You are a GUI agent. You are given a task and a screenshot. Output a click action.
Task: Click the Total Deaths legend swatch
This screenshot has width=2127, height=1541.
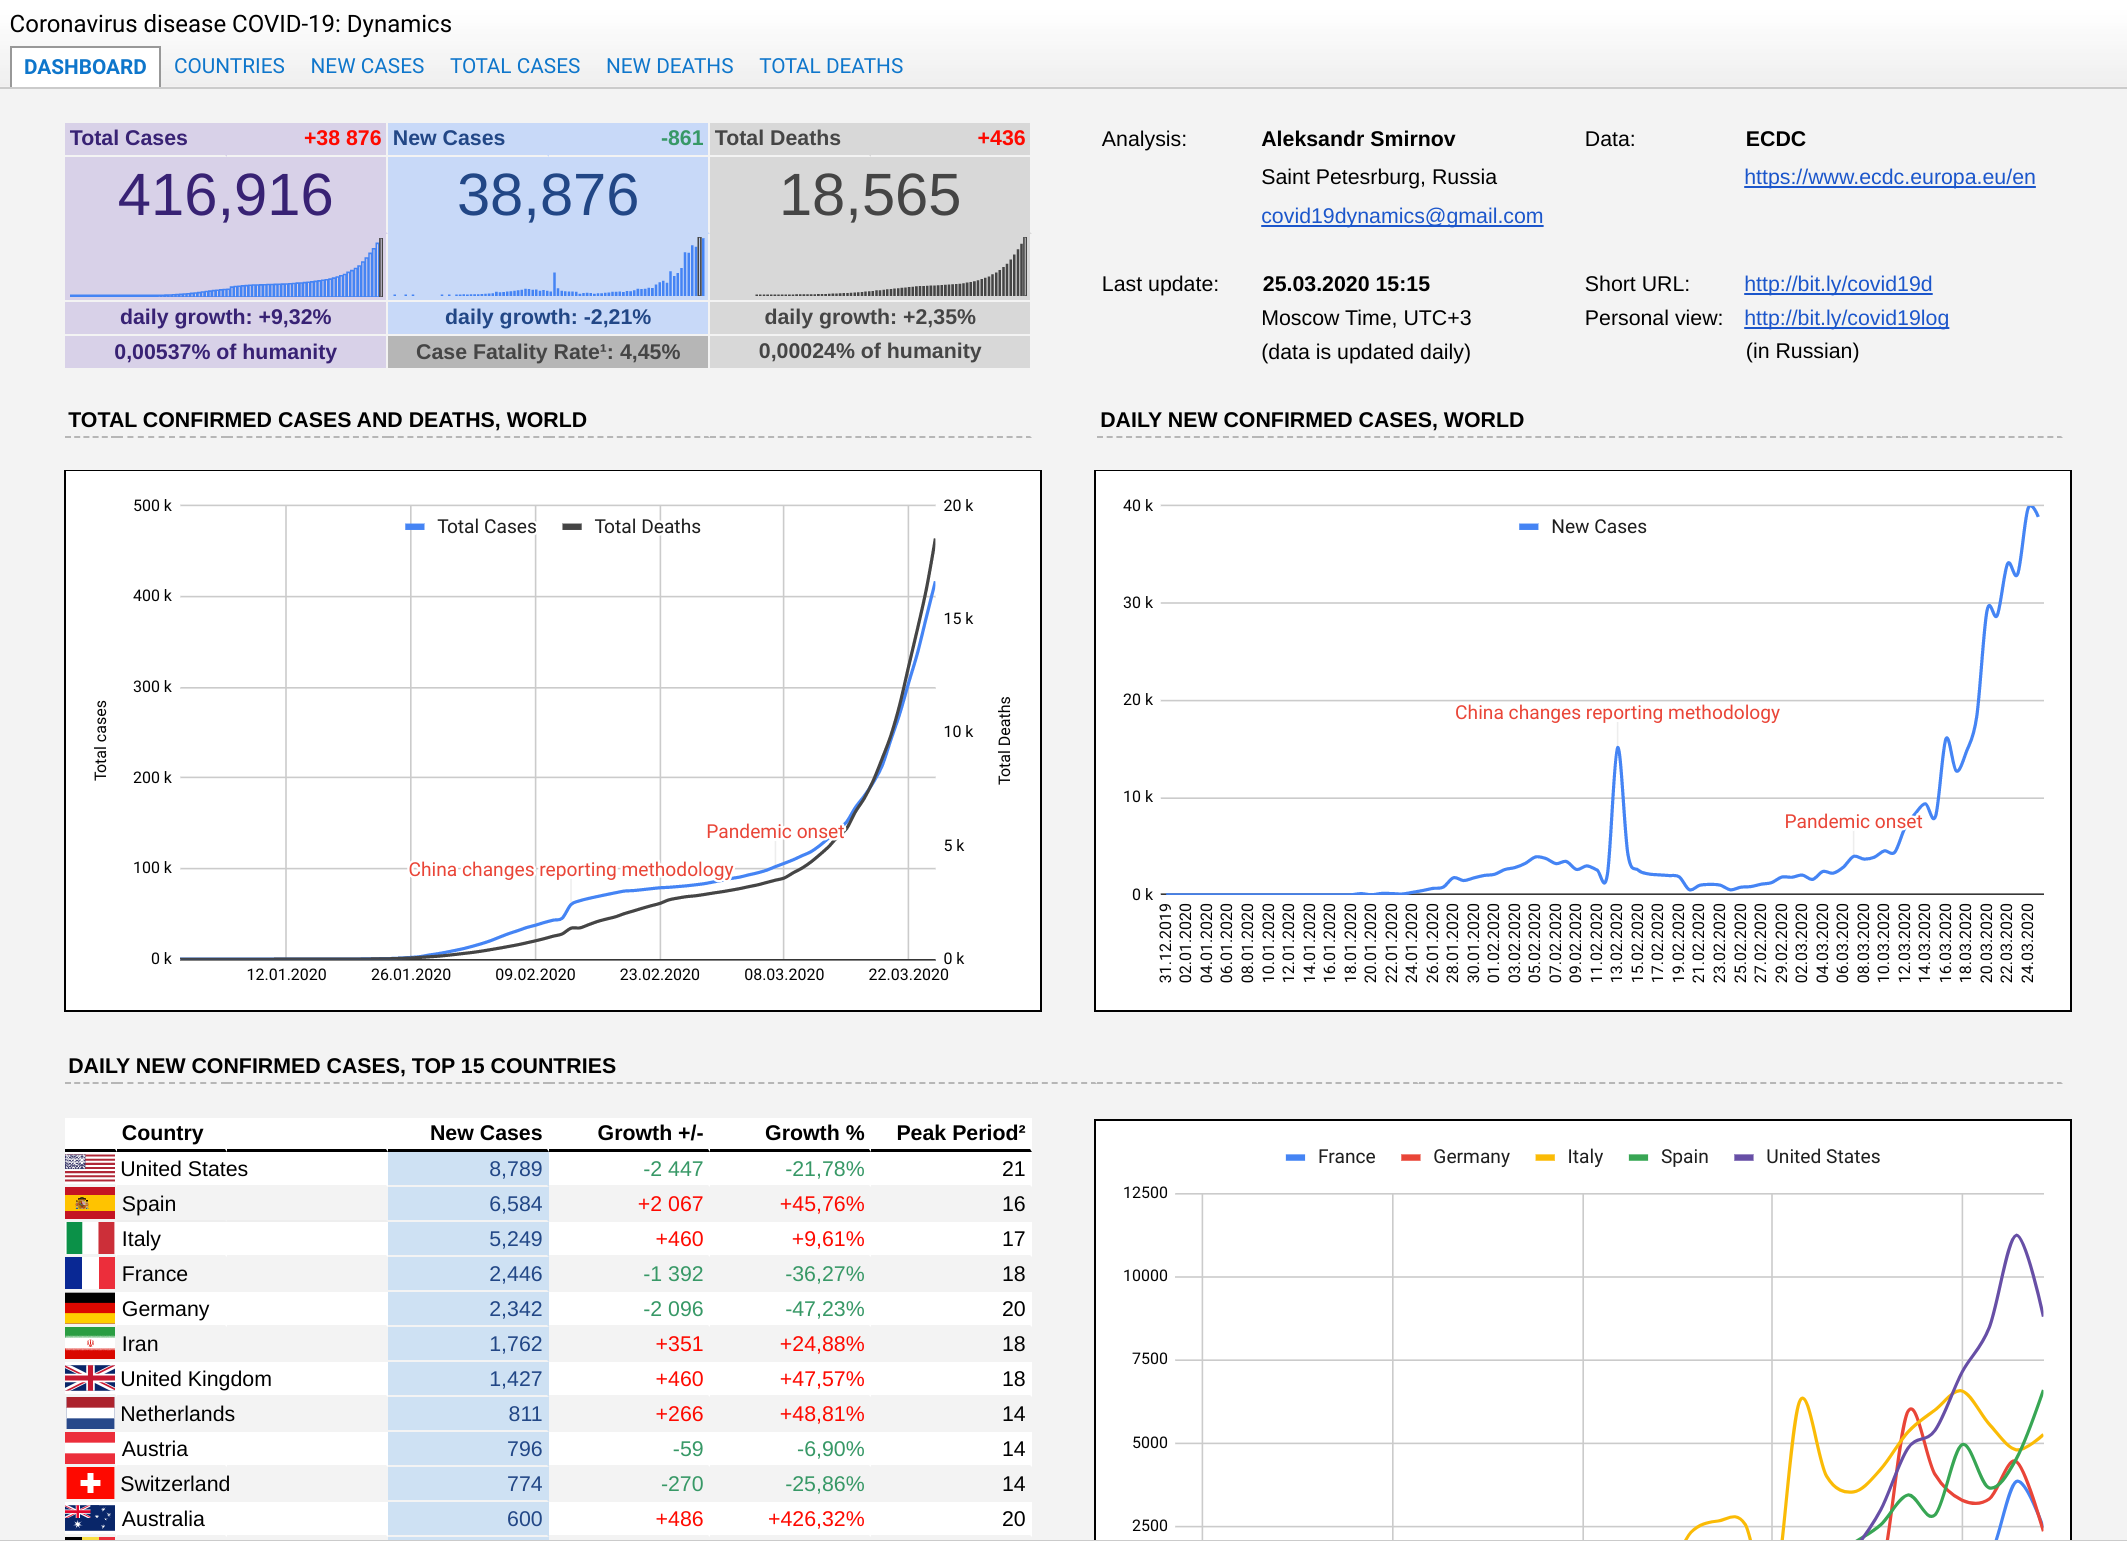coord(572,527)
